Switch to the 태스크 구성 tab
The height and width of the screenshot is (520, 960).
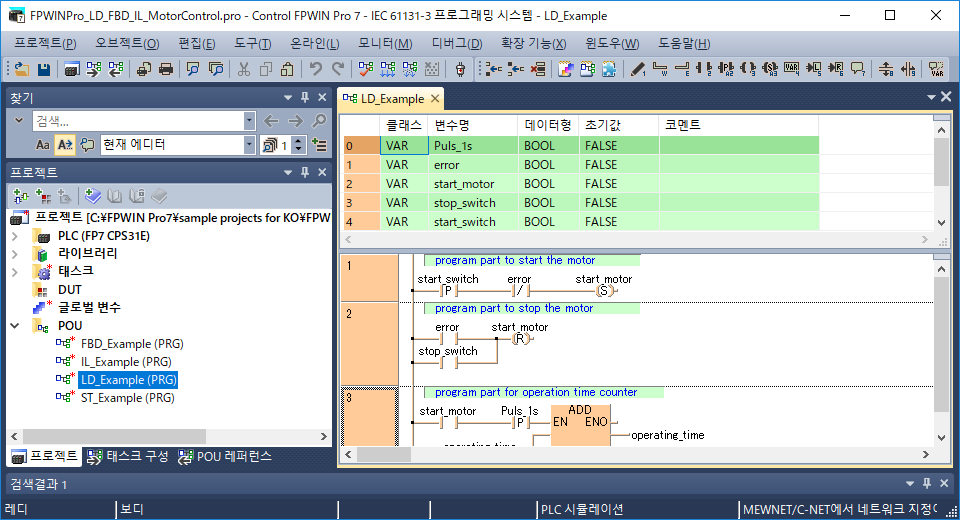point(127,456)
